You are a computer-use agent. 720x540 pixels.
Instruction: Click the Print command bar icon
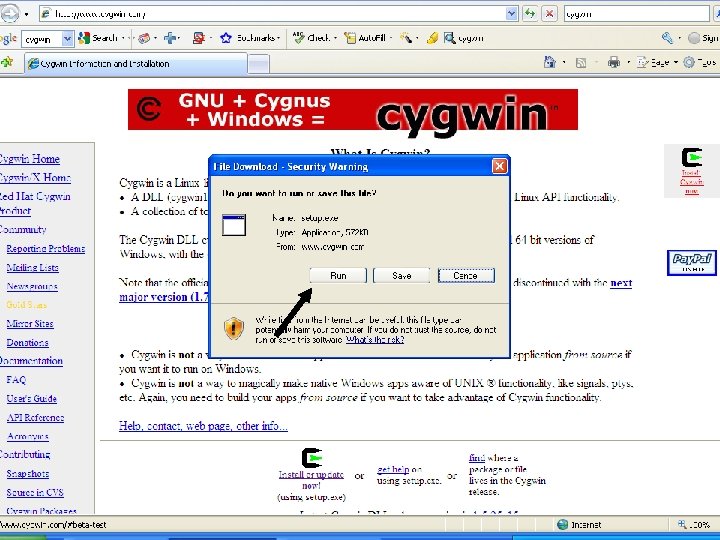click(x=613, y=62)
